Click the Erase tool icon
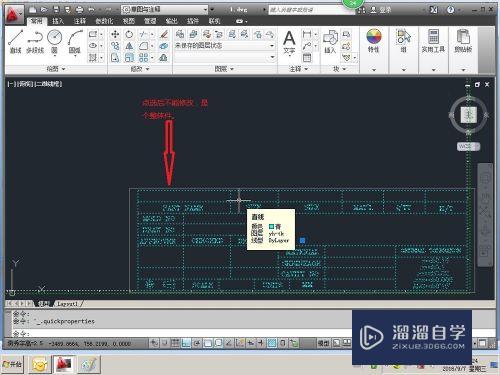500x375 pixels. click(163, 34)
